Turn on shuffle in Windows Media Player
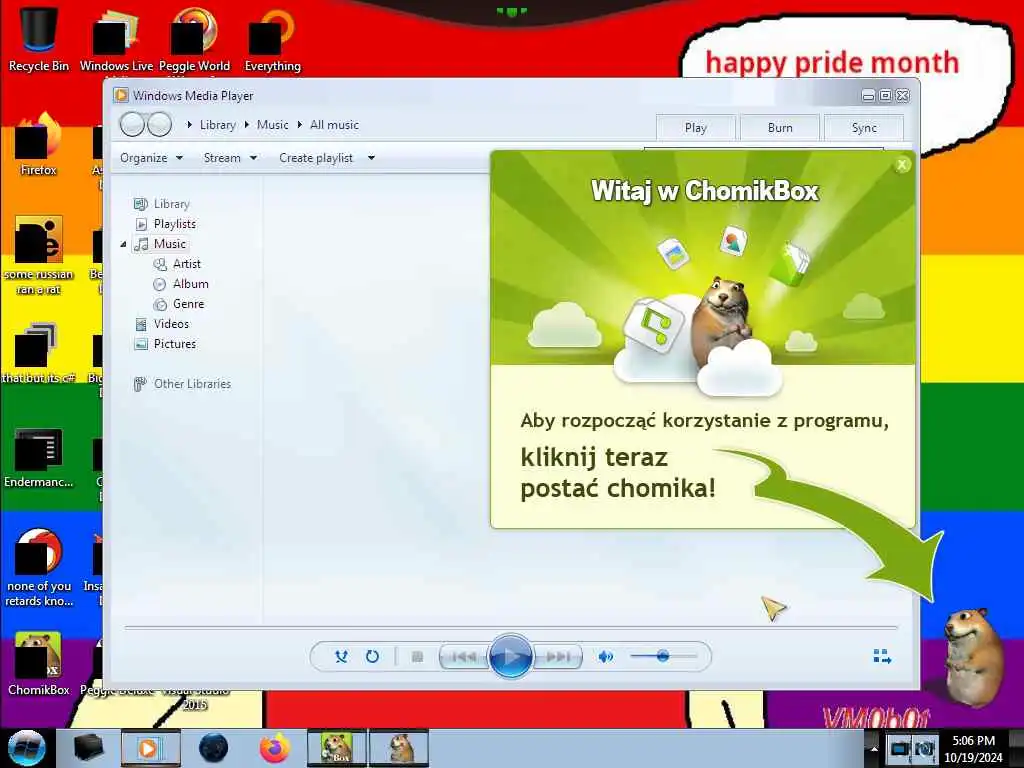Image resolution: width=1024 pixels, height=768 pixels. [x=341, y=656]
